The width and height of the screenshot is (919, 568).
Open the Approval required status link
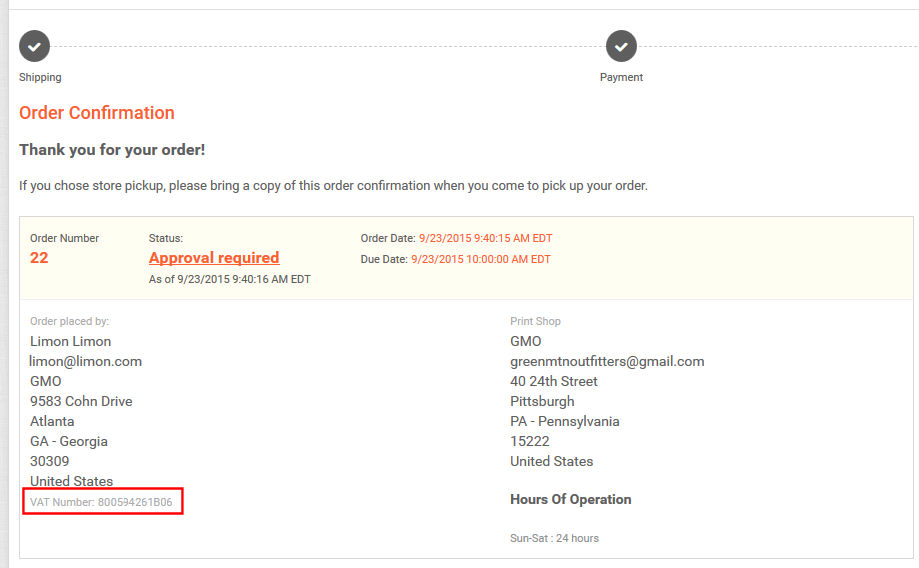tap(214, 258)
